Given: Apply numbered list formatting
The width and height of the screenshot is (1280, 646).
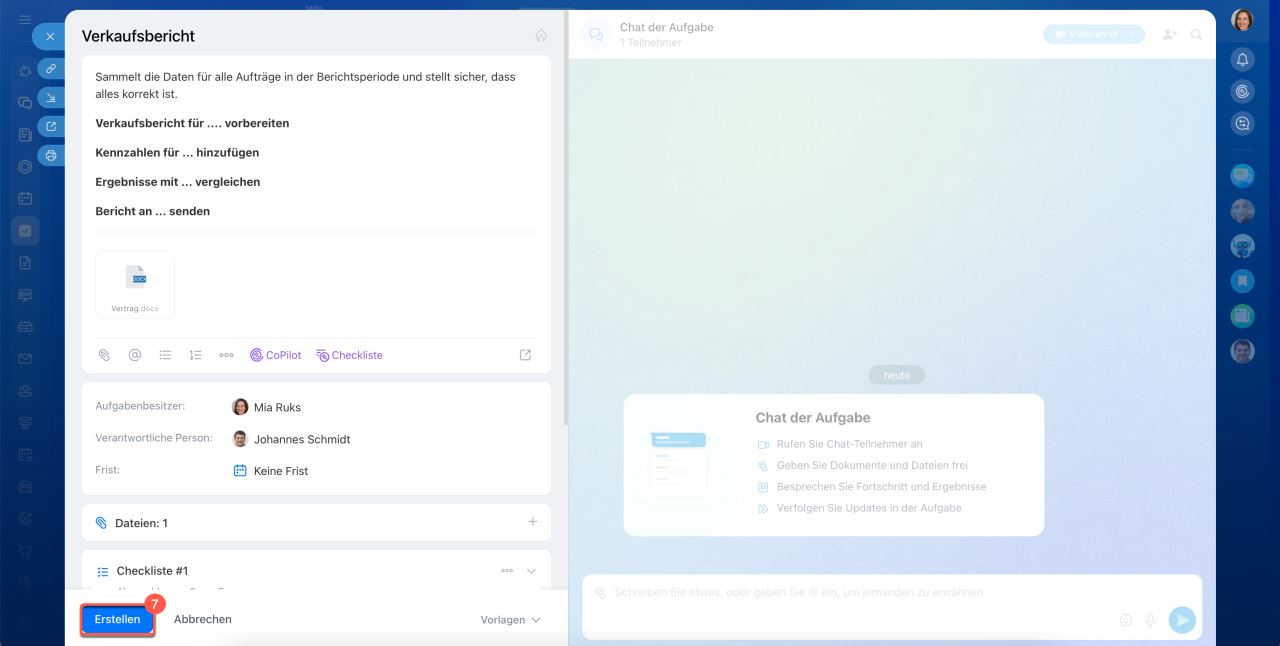Looking at the screenshot, I should pos(196,355).
